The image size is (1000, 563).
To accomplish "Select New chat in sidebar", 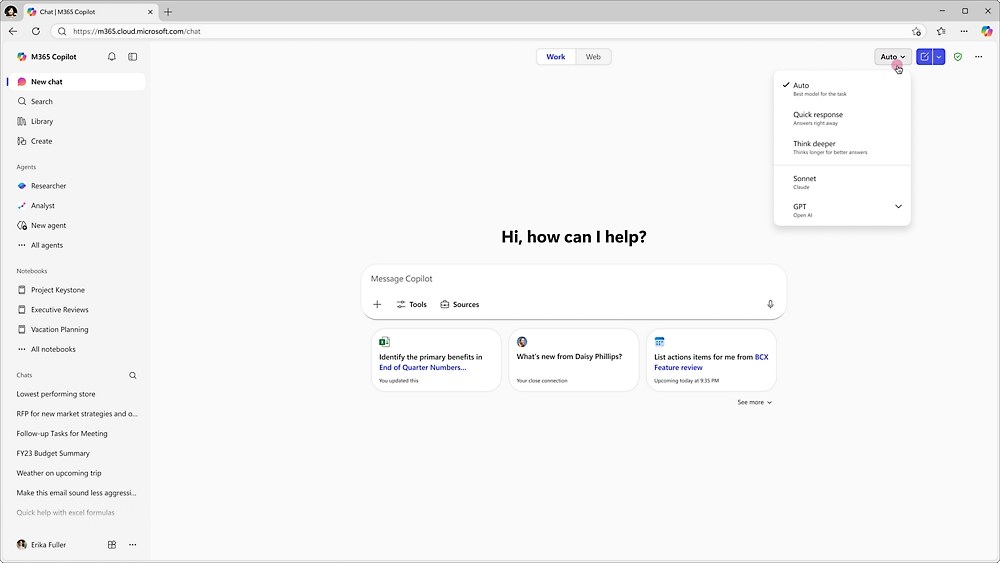I will coord(77,82).
